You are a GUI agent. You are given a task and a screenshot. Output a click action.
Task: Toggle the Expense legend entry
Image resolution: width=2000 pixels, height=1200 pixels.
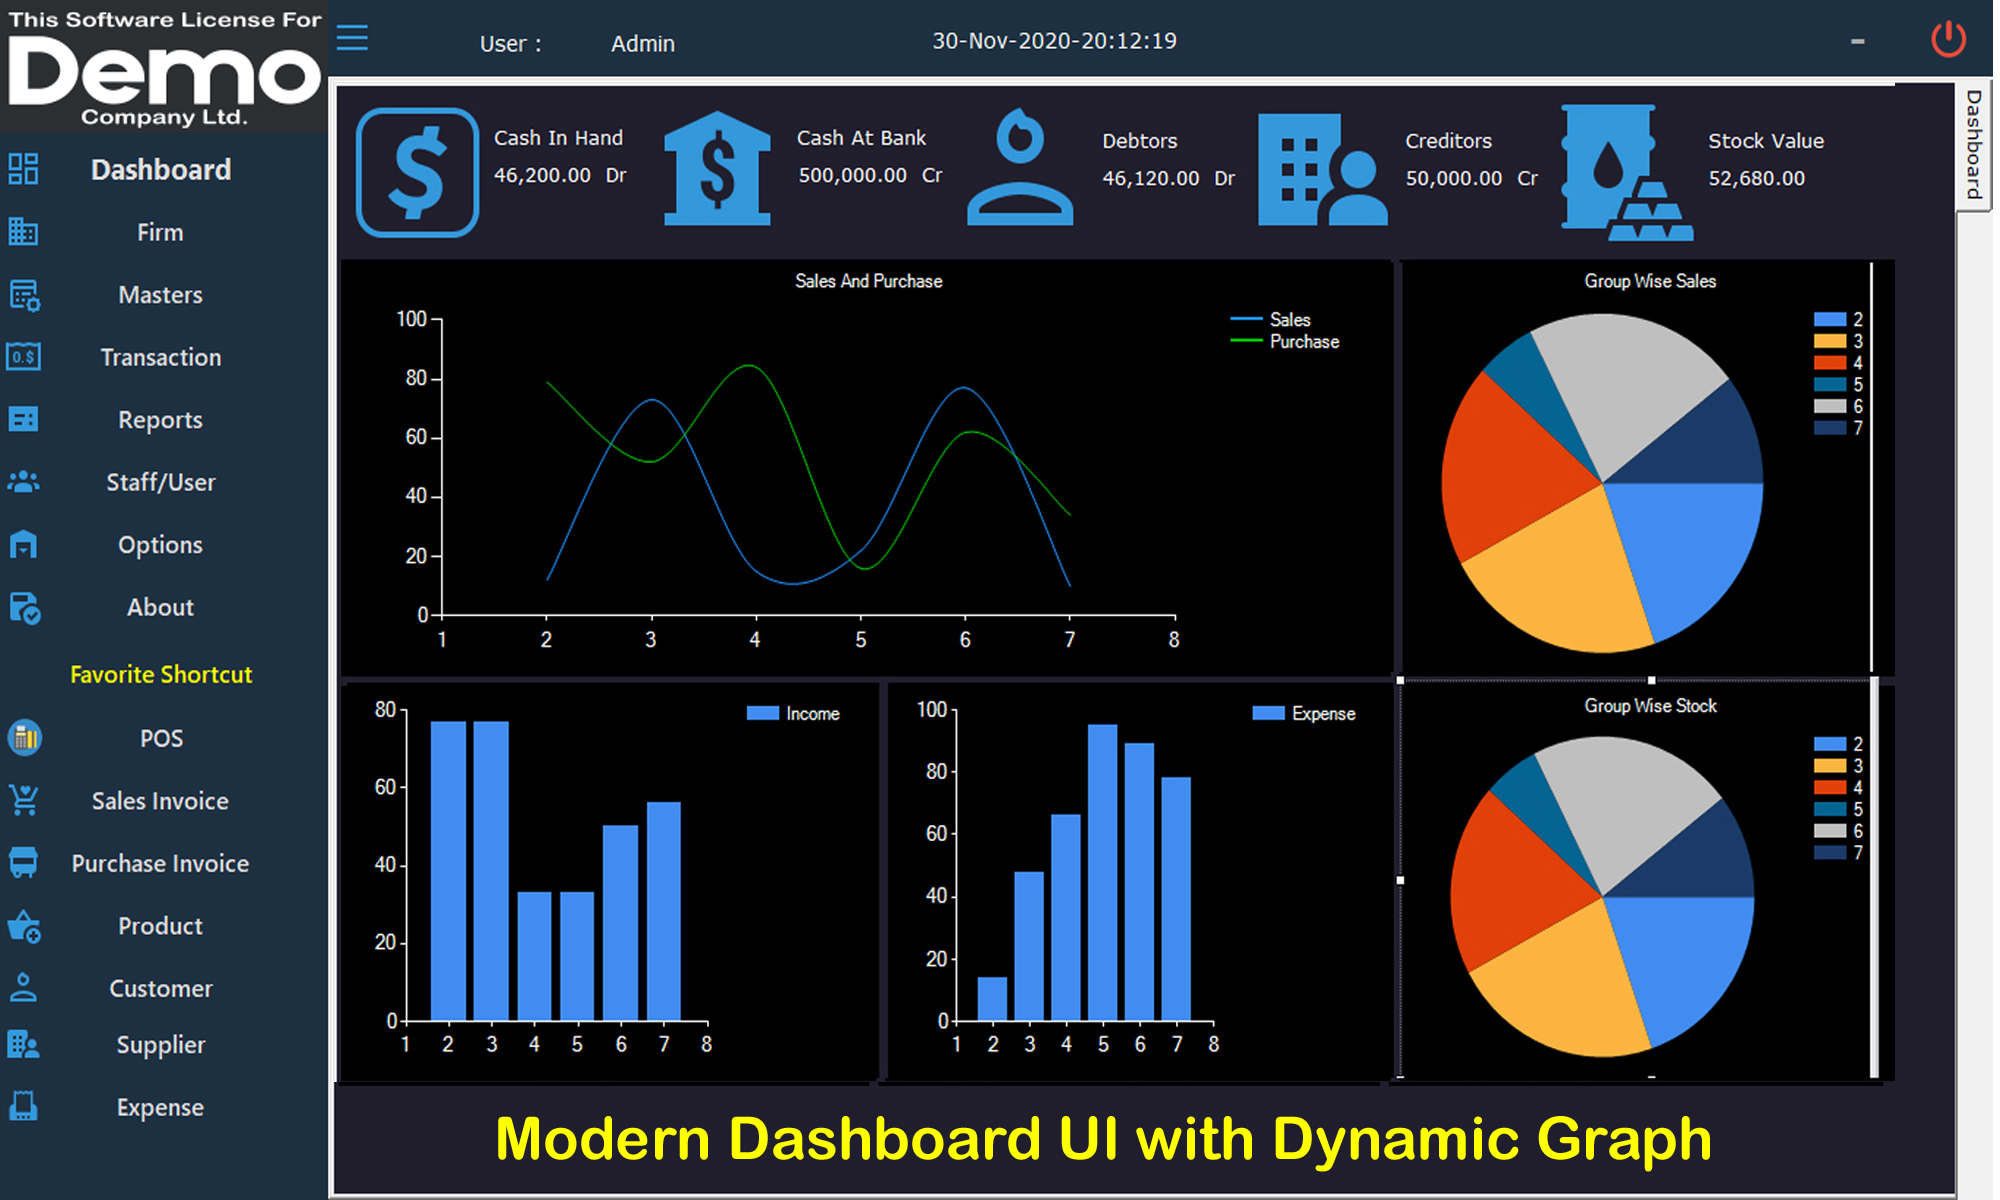click(1305, 714)
